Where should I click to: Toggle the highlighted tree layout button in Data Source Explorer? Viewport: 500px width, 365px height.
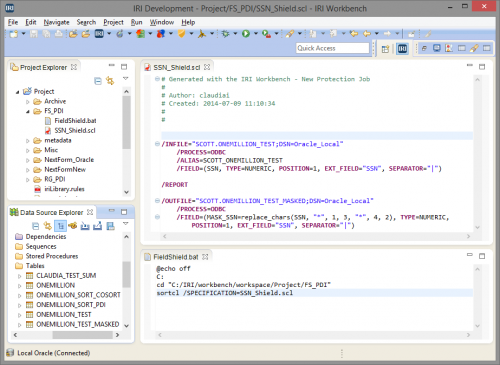tap(60, 226)
